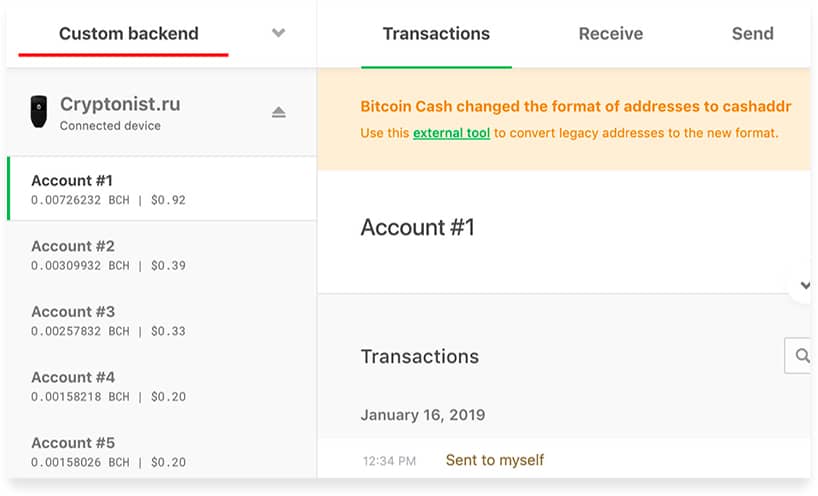Open the Receive tab
Screen dimensions: 818x496
click(611, 34)
